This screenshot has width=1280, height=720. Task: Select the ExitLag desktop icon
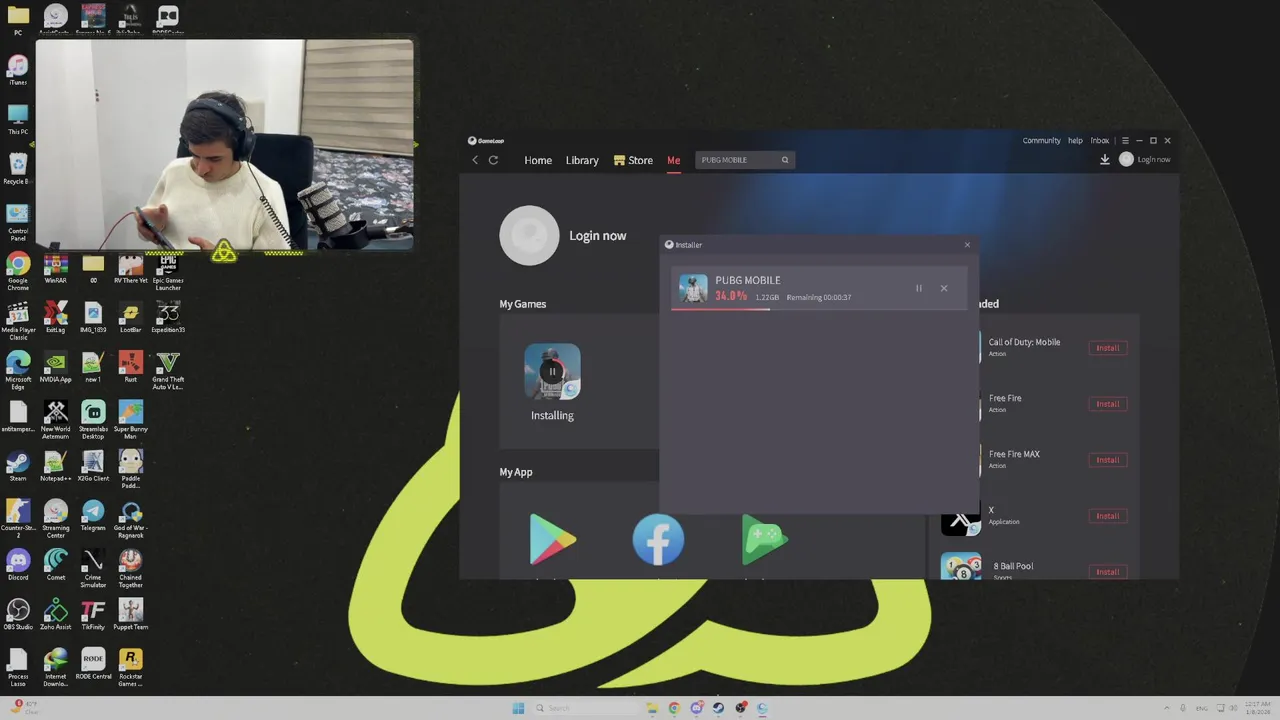56,318
